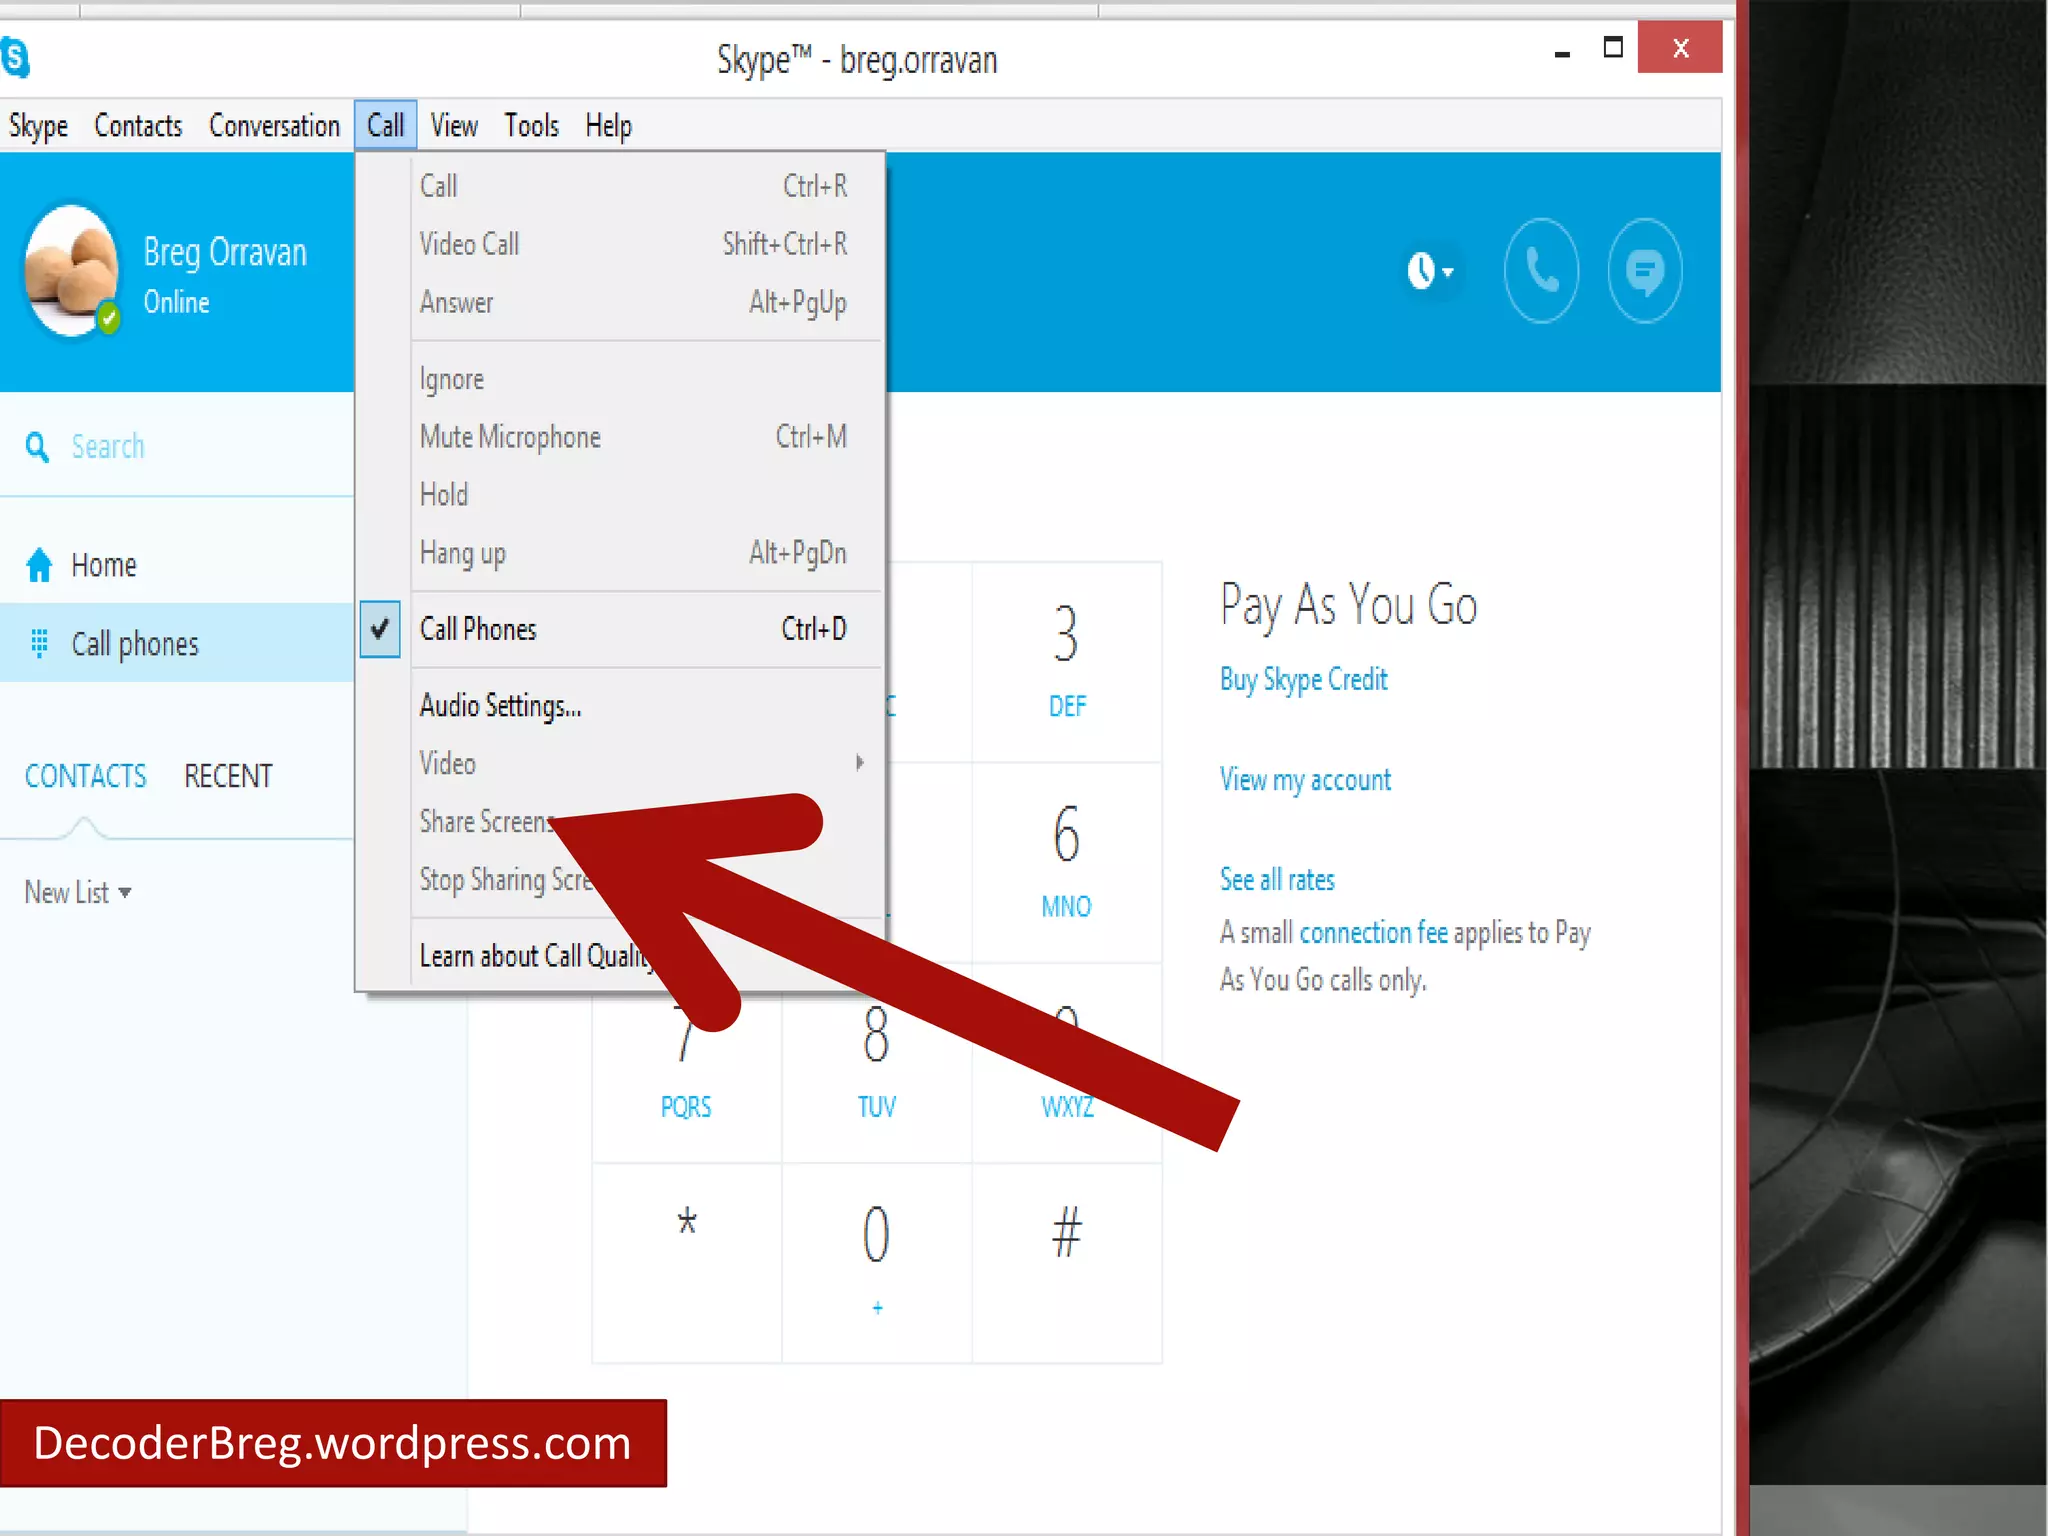The height and width of the screenshot is (1536, 2048).
Task: Tap the star key on keypad
Action: (x=686, y=1263)
